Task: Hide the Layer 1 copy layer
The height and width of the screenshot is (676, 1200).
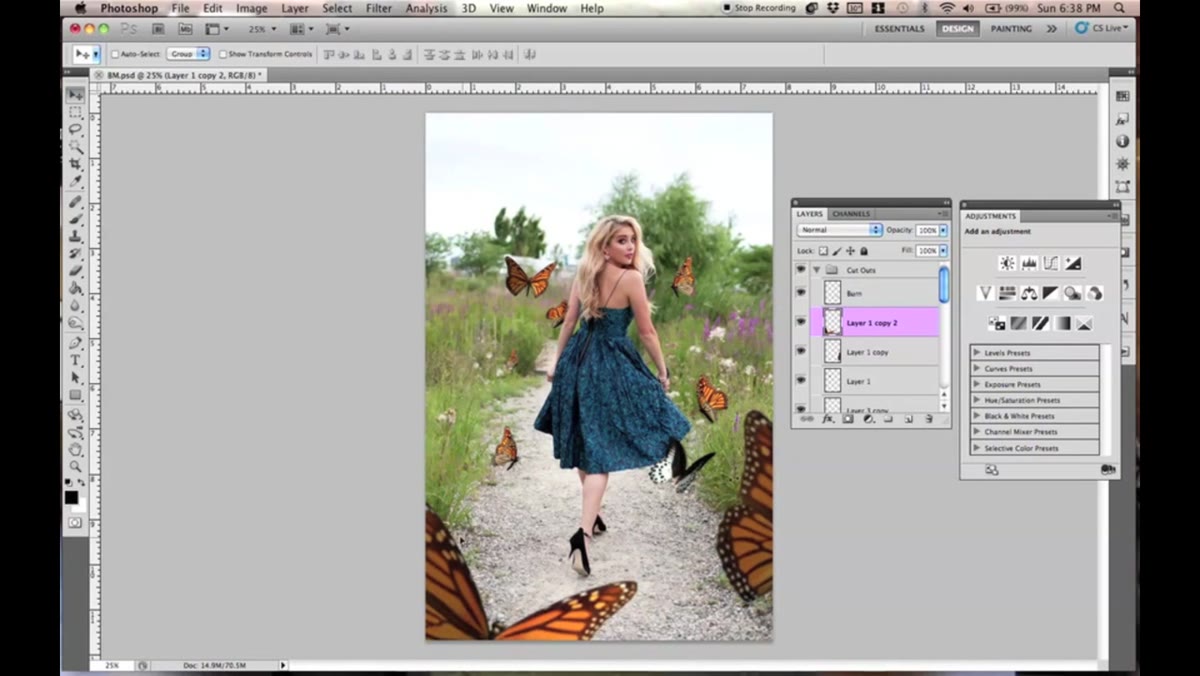Action: pos(800,351)
